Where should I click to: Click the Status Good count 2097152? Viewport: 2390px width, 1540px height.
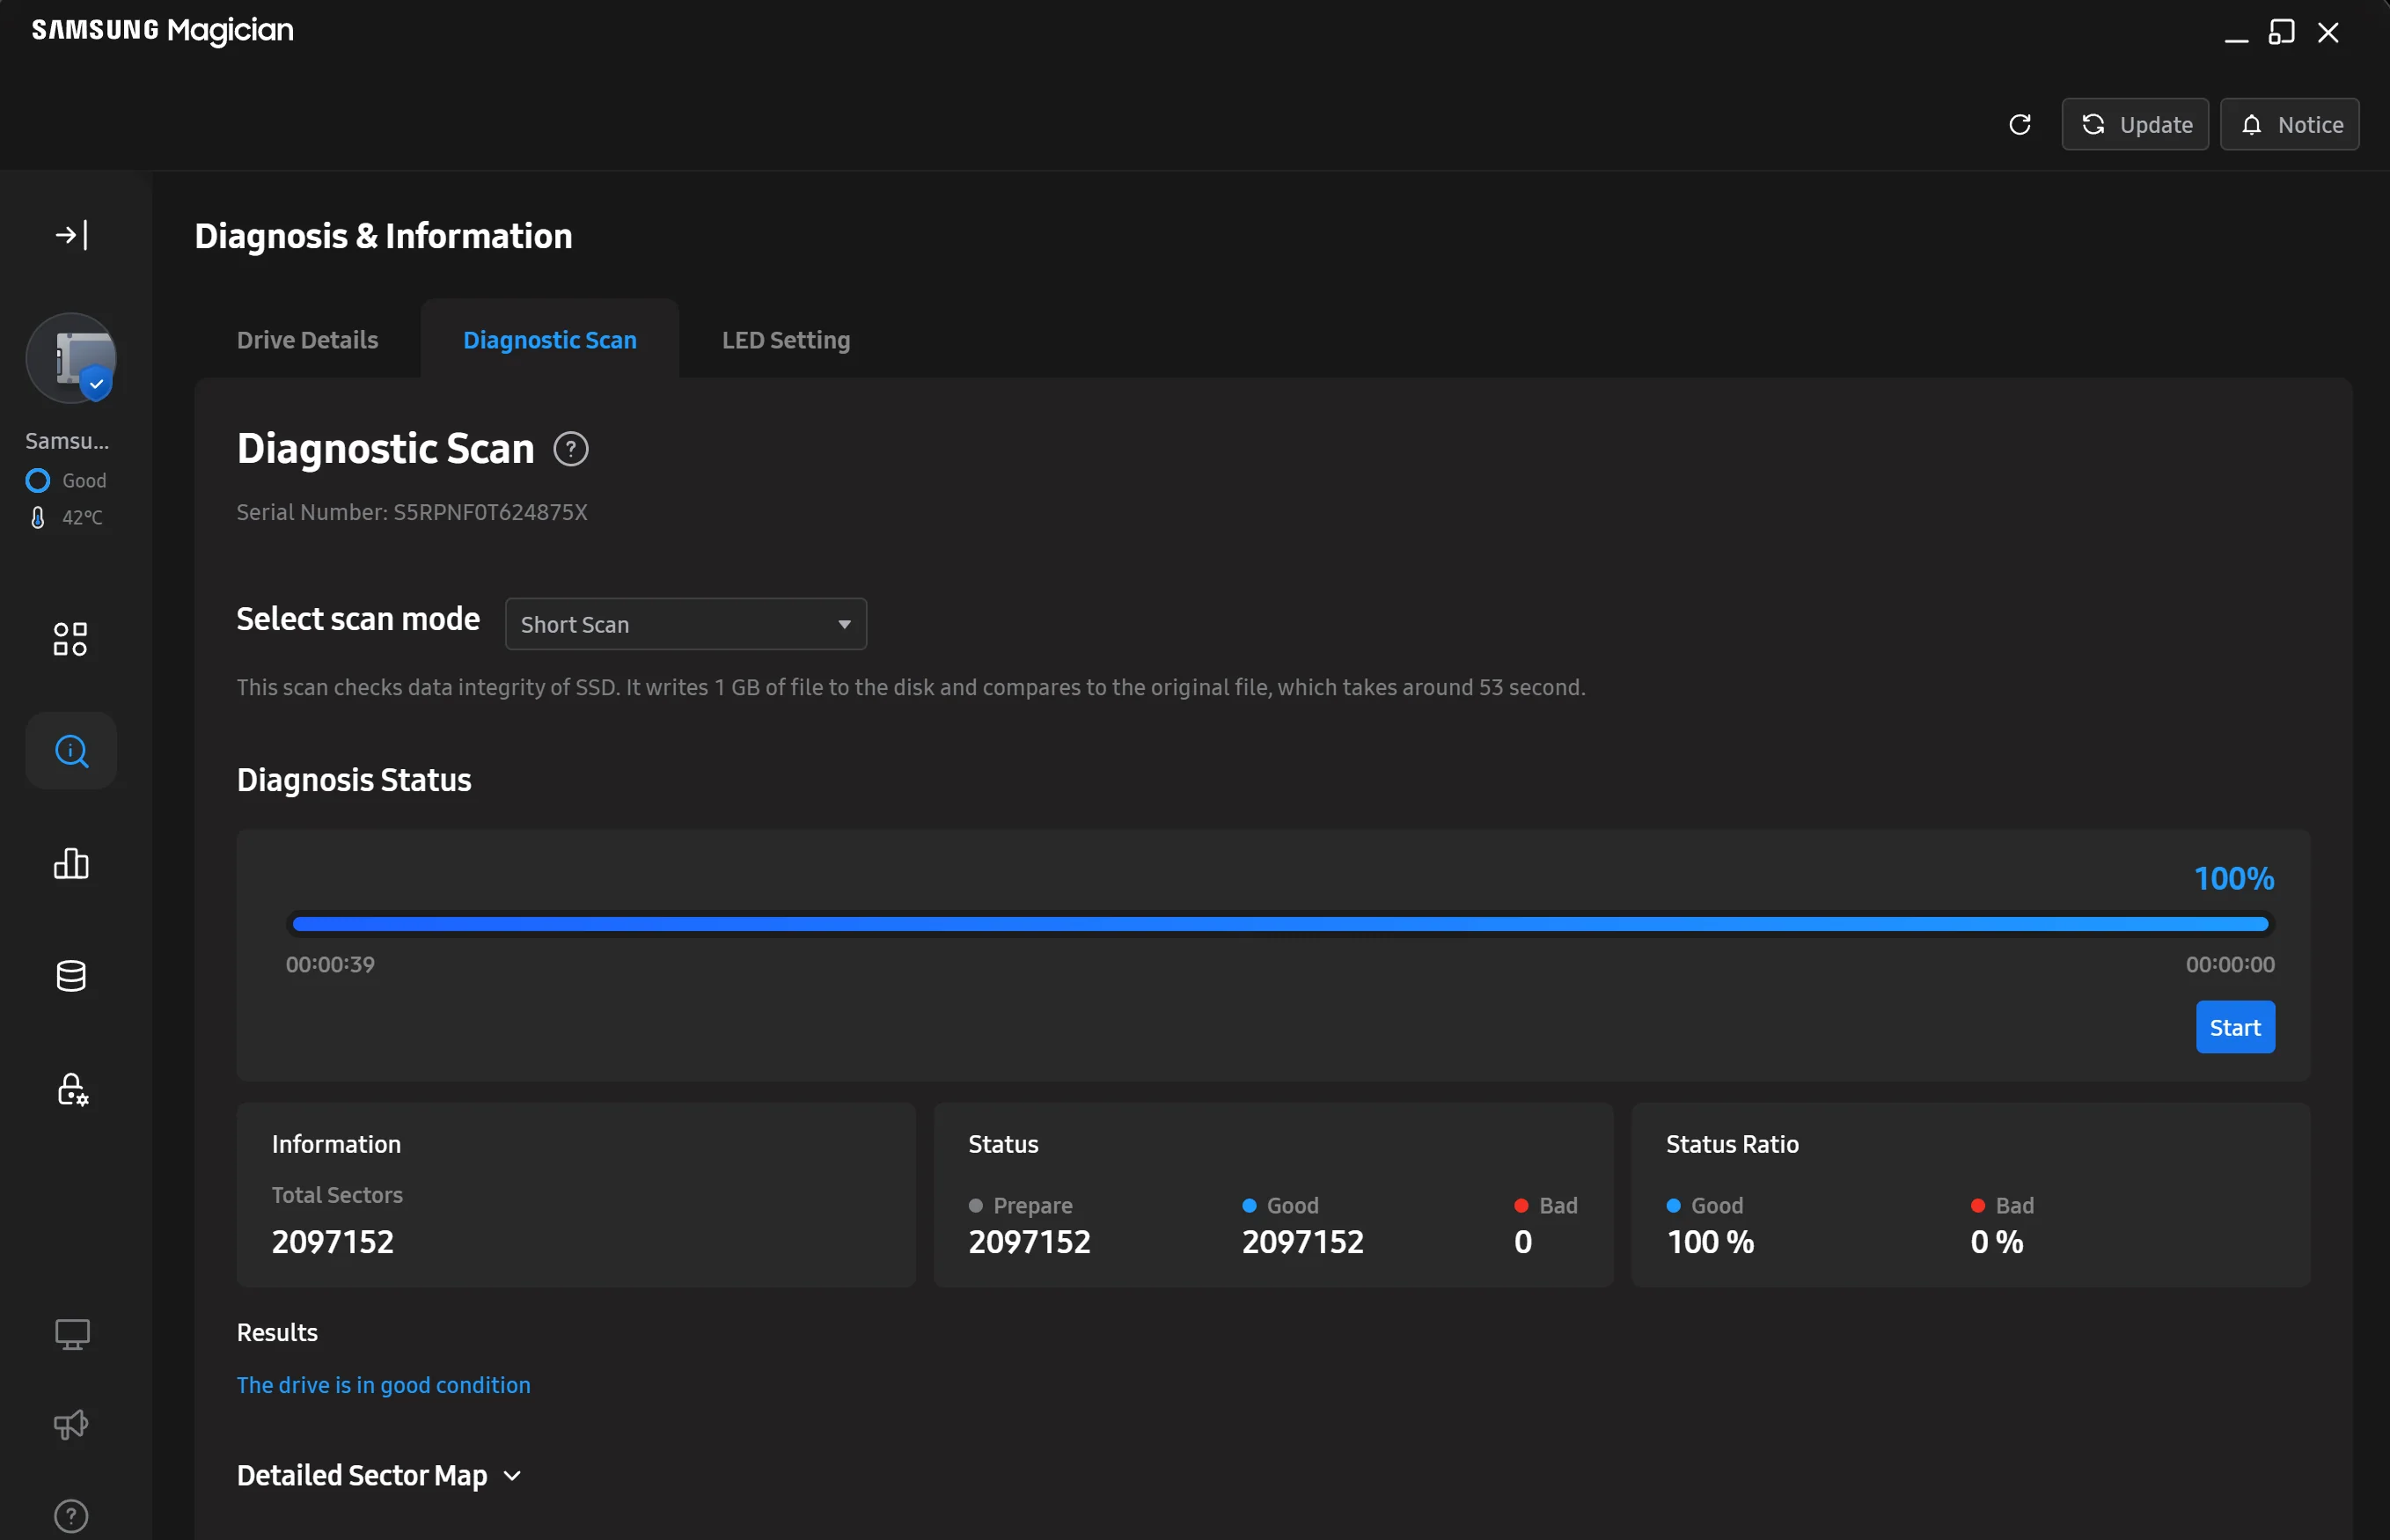point(1303,1242)
